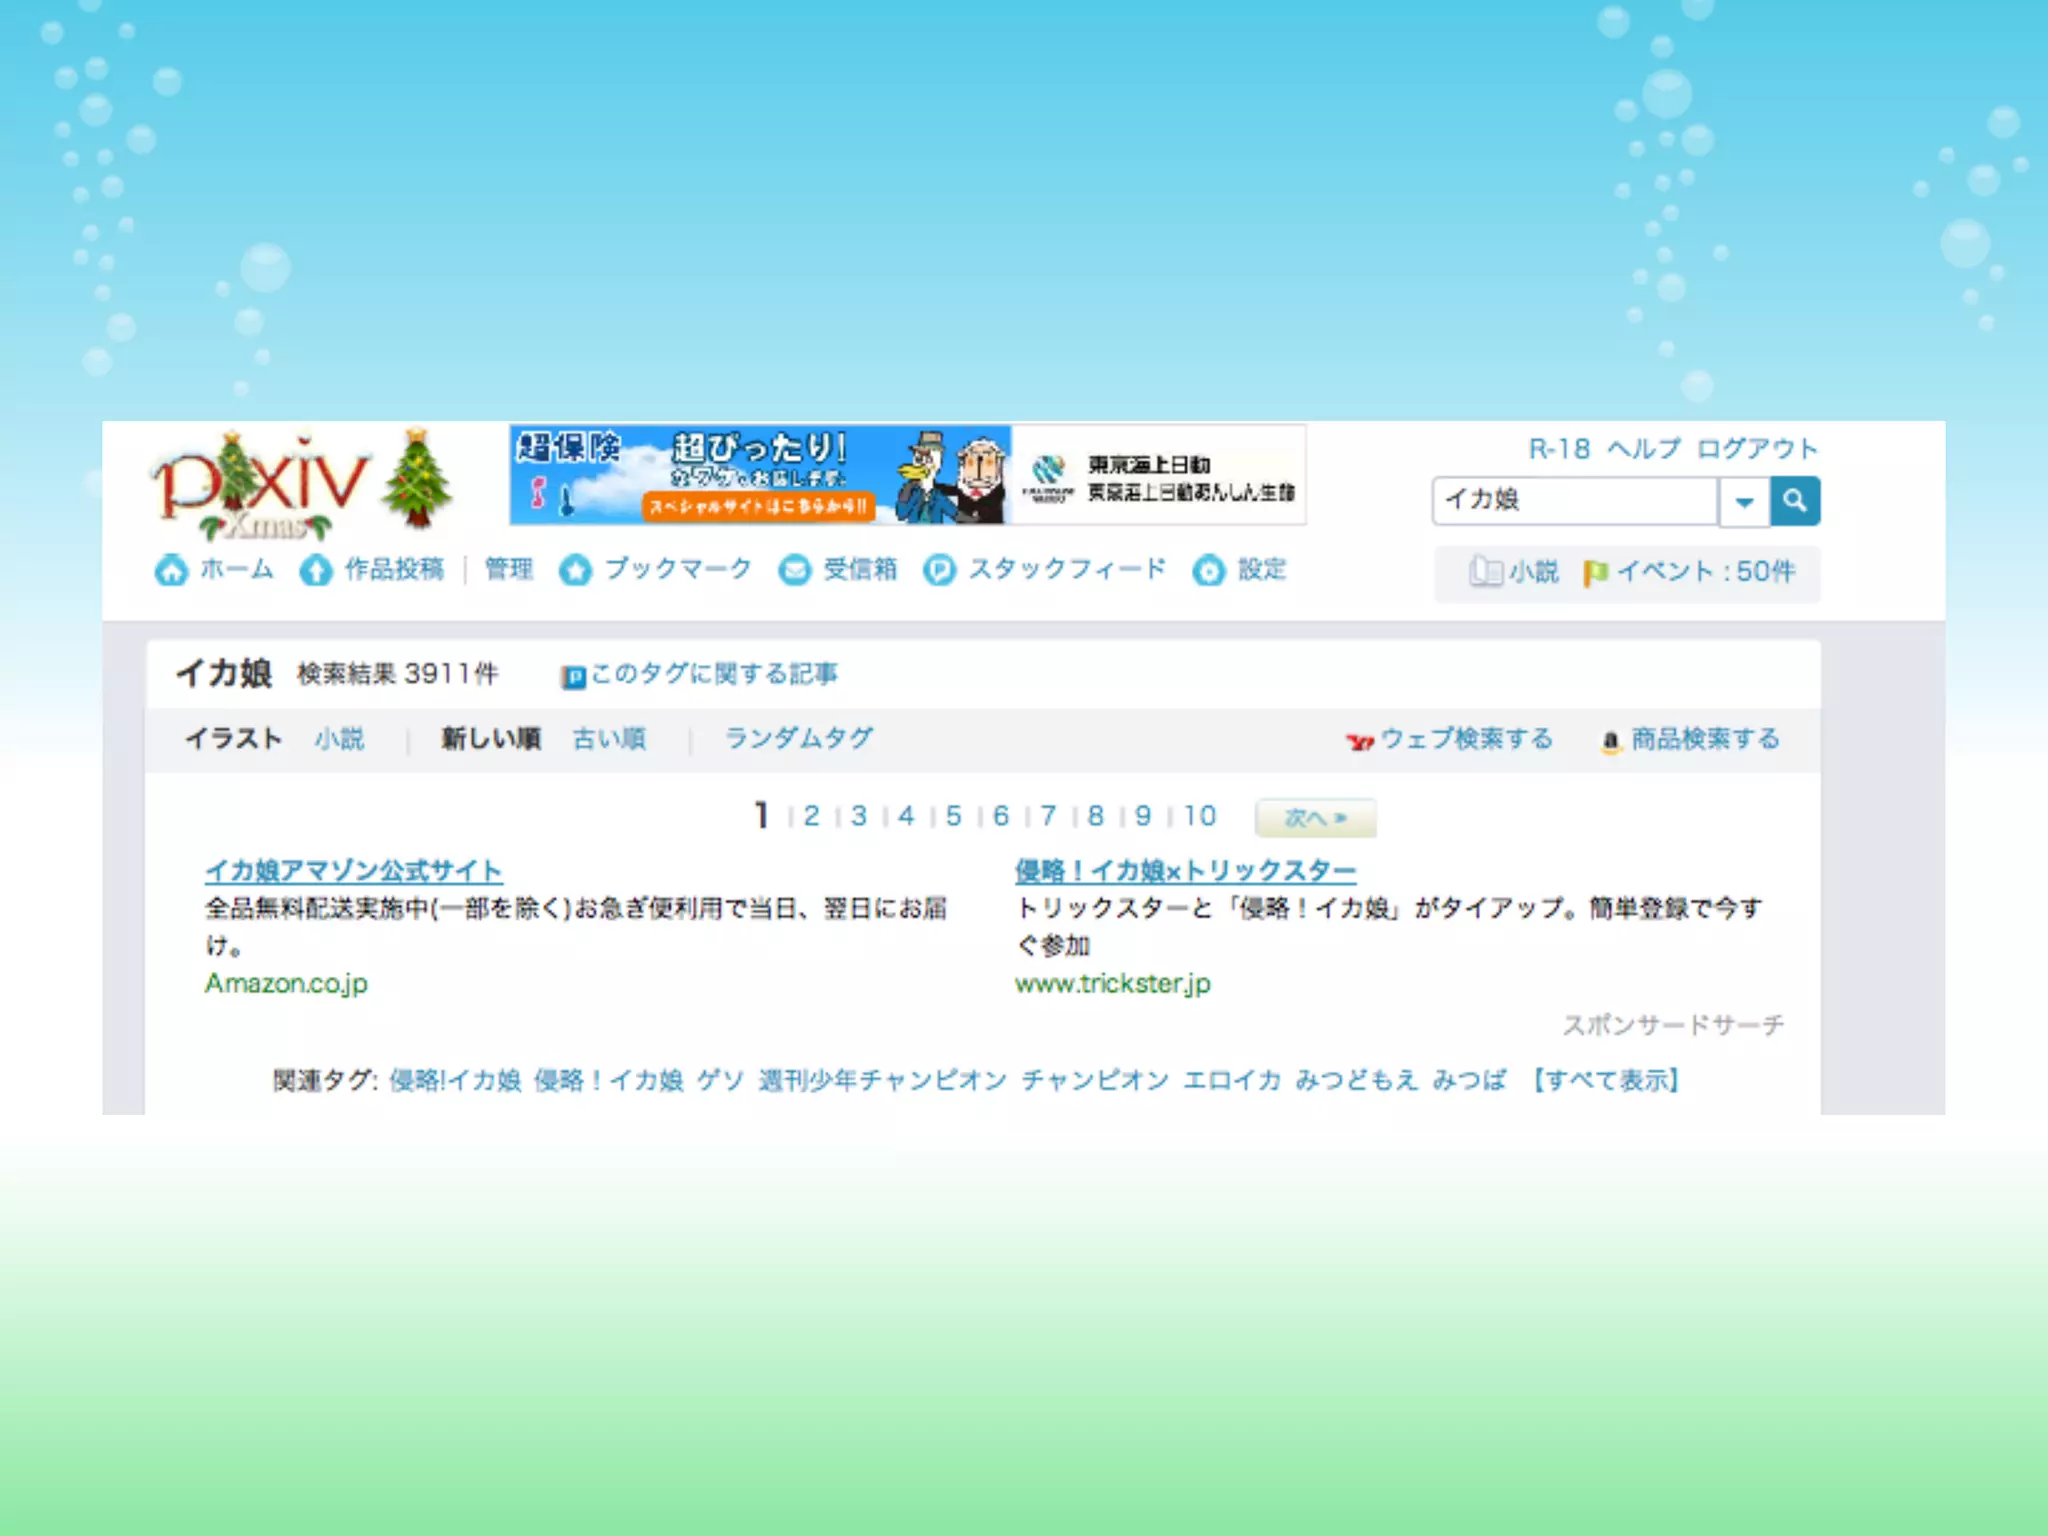Viewport: 2048px width, 1536px height.
Task: Click the 作品投稿 upload icon
Action: [316, 570]
